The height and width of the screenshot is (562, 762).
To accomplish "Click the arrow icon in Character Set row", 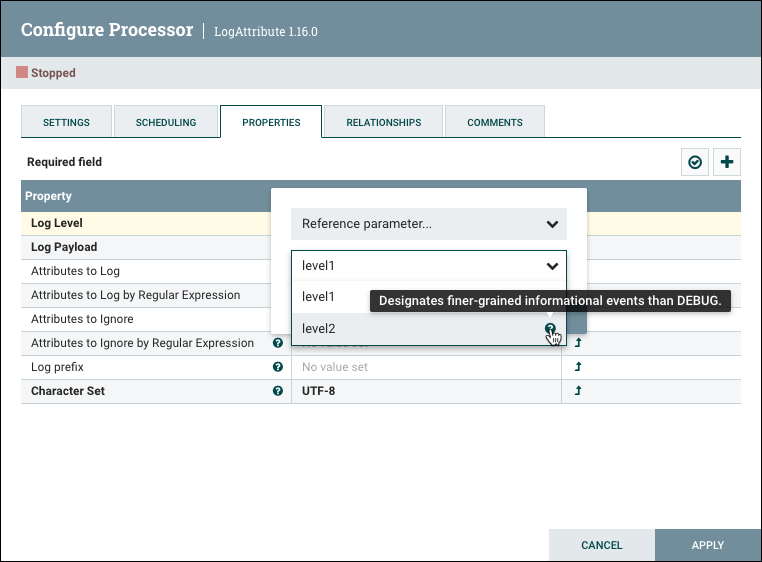I will [x=578, y=391].
